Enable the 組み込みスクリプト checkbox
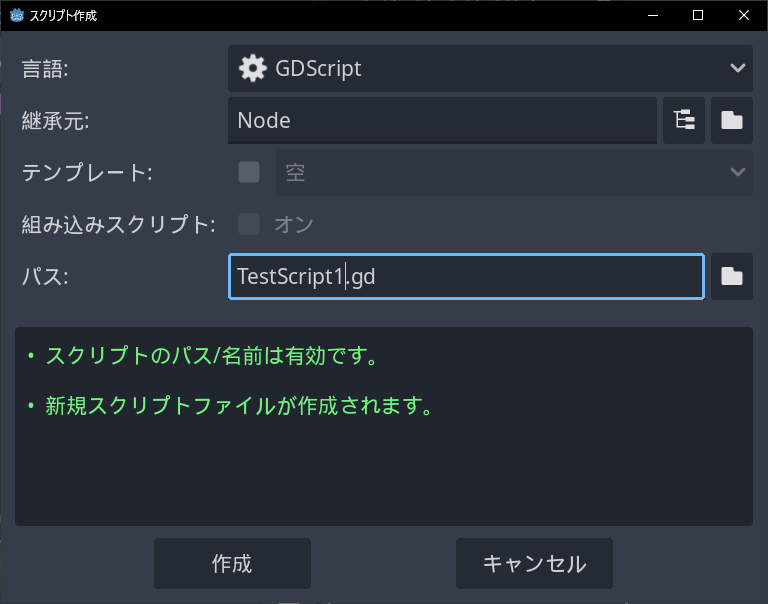768x604 pixels. click(x=249, y=224)
